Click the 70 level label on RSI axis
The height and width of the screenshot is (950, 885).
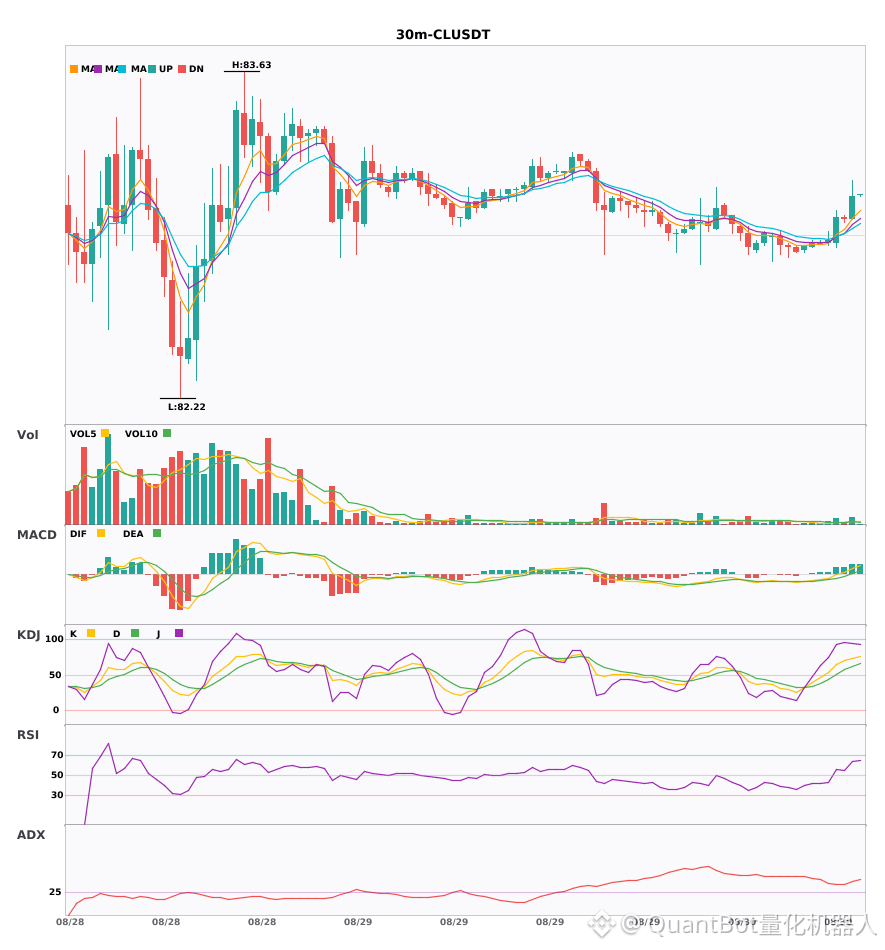tap(57, 755)
